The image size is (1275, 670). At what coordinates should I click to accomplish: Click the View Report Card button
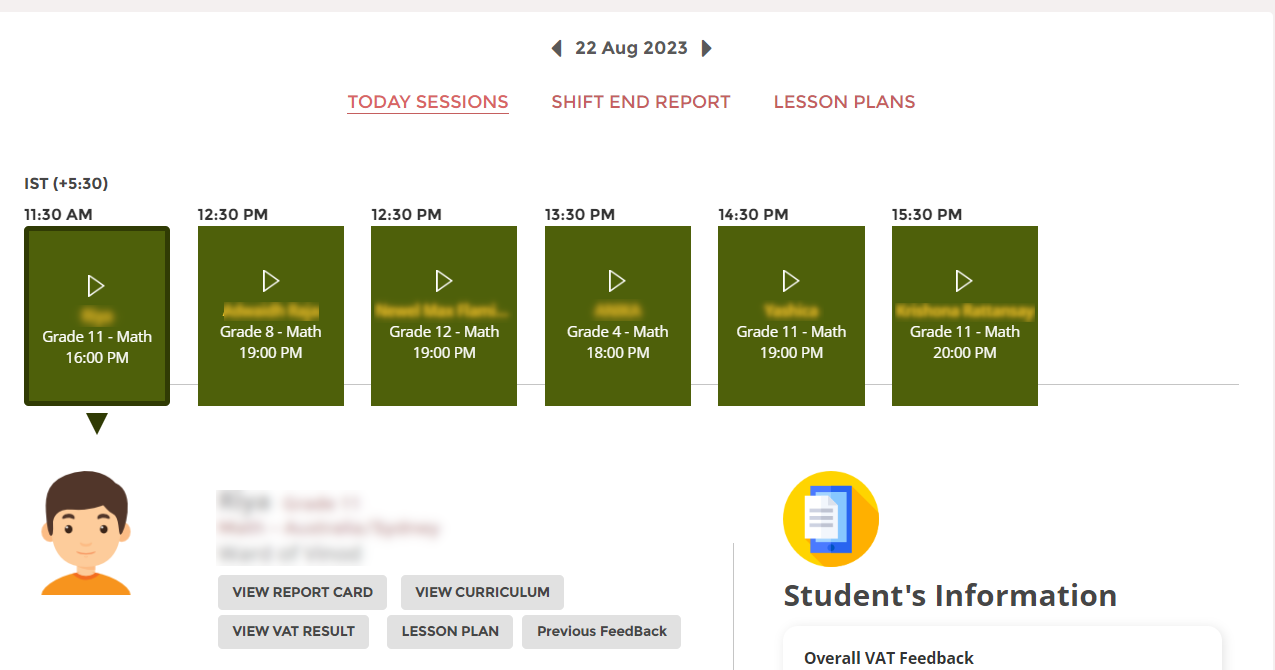pos(302,592)
